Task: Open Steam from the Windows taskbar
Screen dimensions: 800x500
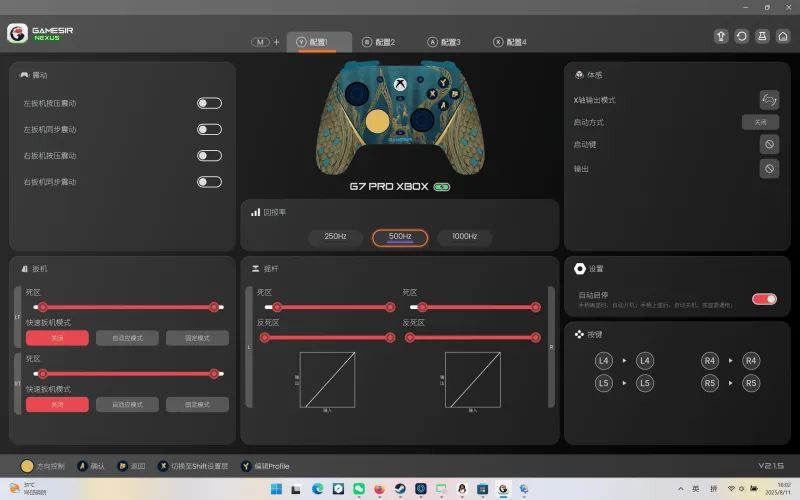Action: [399, 489]
